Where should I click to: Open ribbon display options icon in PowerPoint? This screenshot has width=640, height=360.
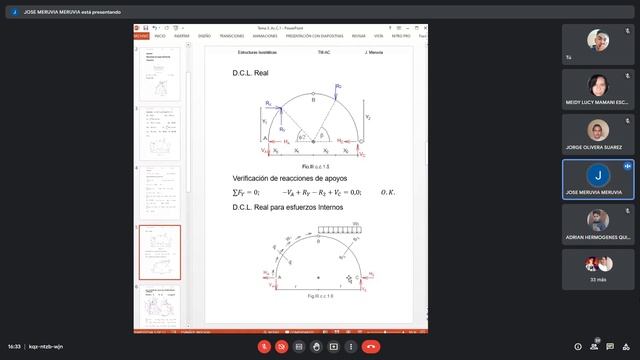click(399, 28)
